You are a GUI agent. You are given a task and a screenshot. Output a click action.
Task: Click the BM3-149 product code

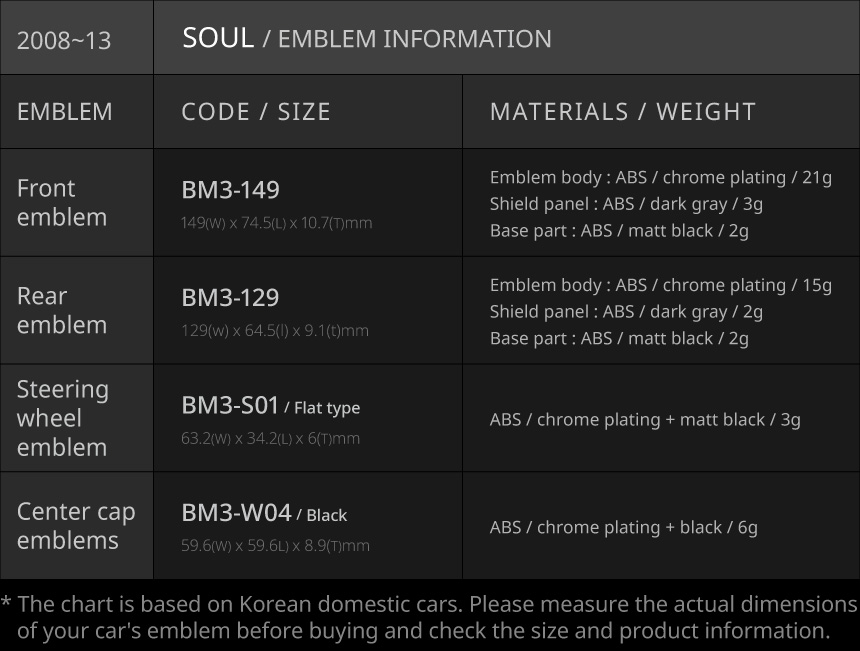230,189
